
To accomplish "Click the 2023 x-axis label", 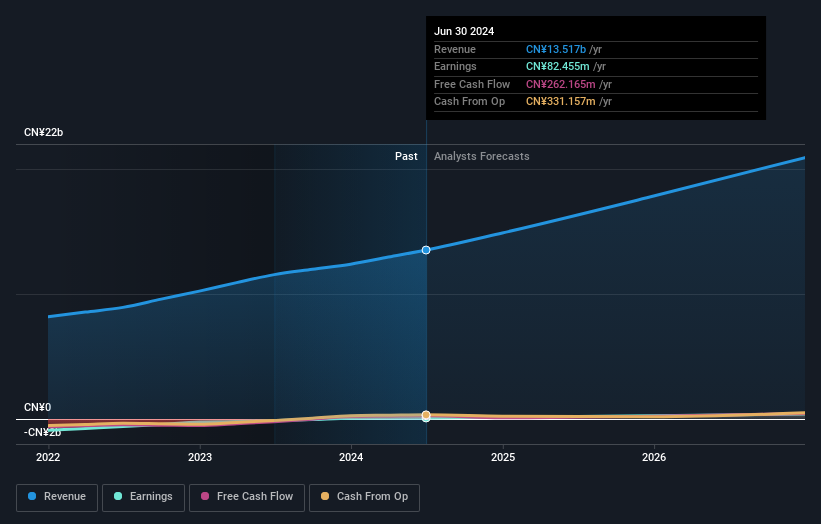I will point(200,457).
